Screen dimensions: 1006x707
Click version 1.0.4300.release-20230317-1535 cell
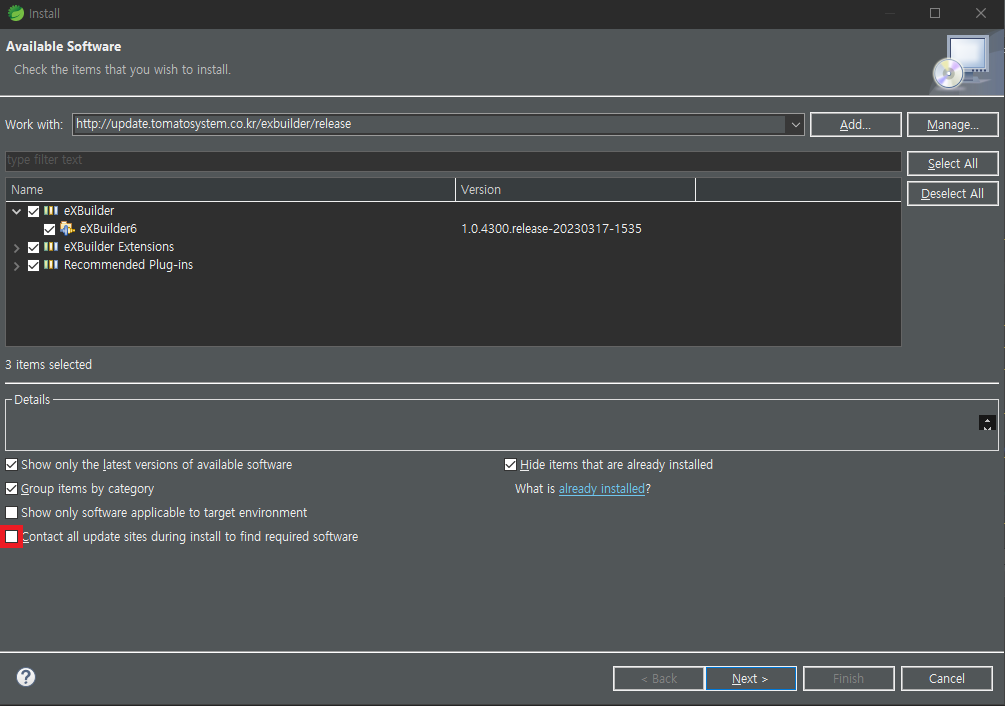click(551, 228)
